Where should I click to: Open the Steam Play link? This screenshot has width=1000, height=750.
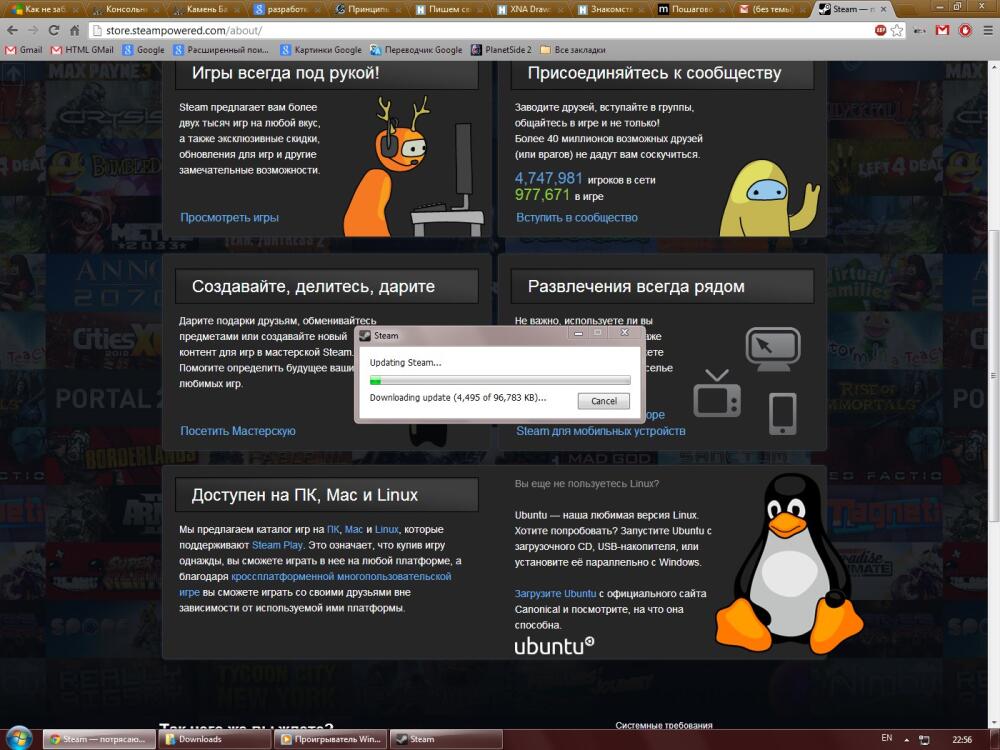pos(277,545)
